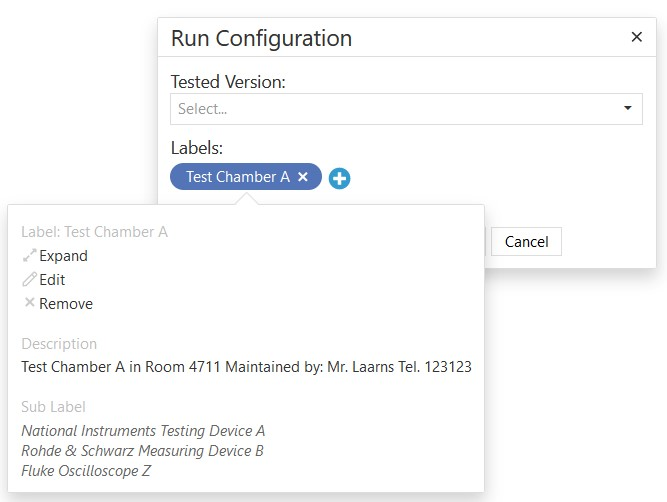667x502 pixels.
Task: Open the Tested Version dropdown arrow
Action: click(x=627, y=108)
